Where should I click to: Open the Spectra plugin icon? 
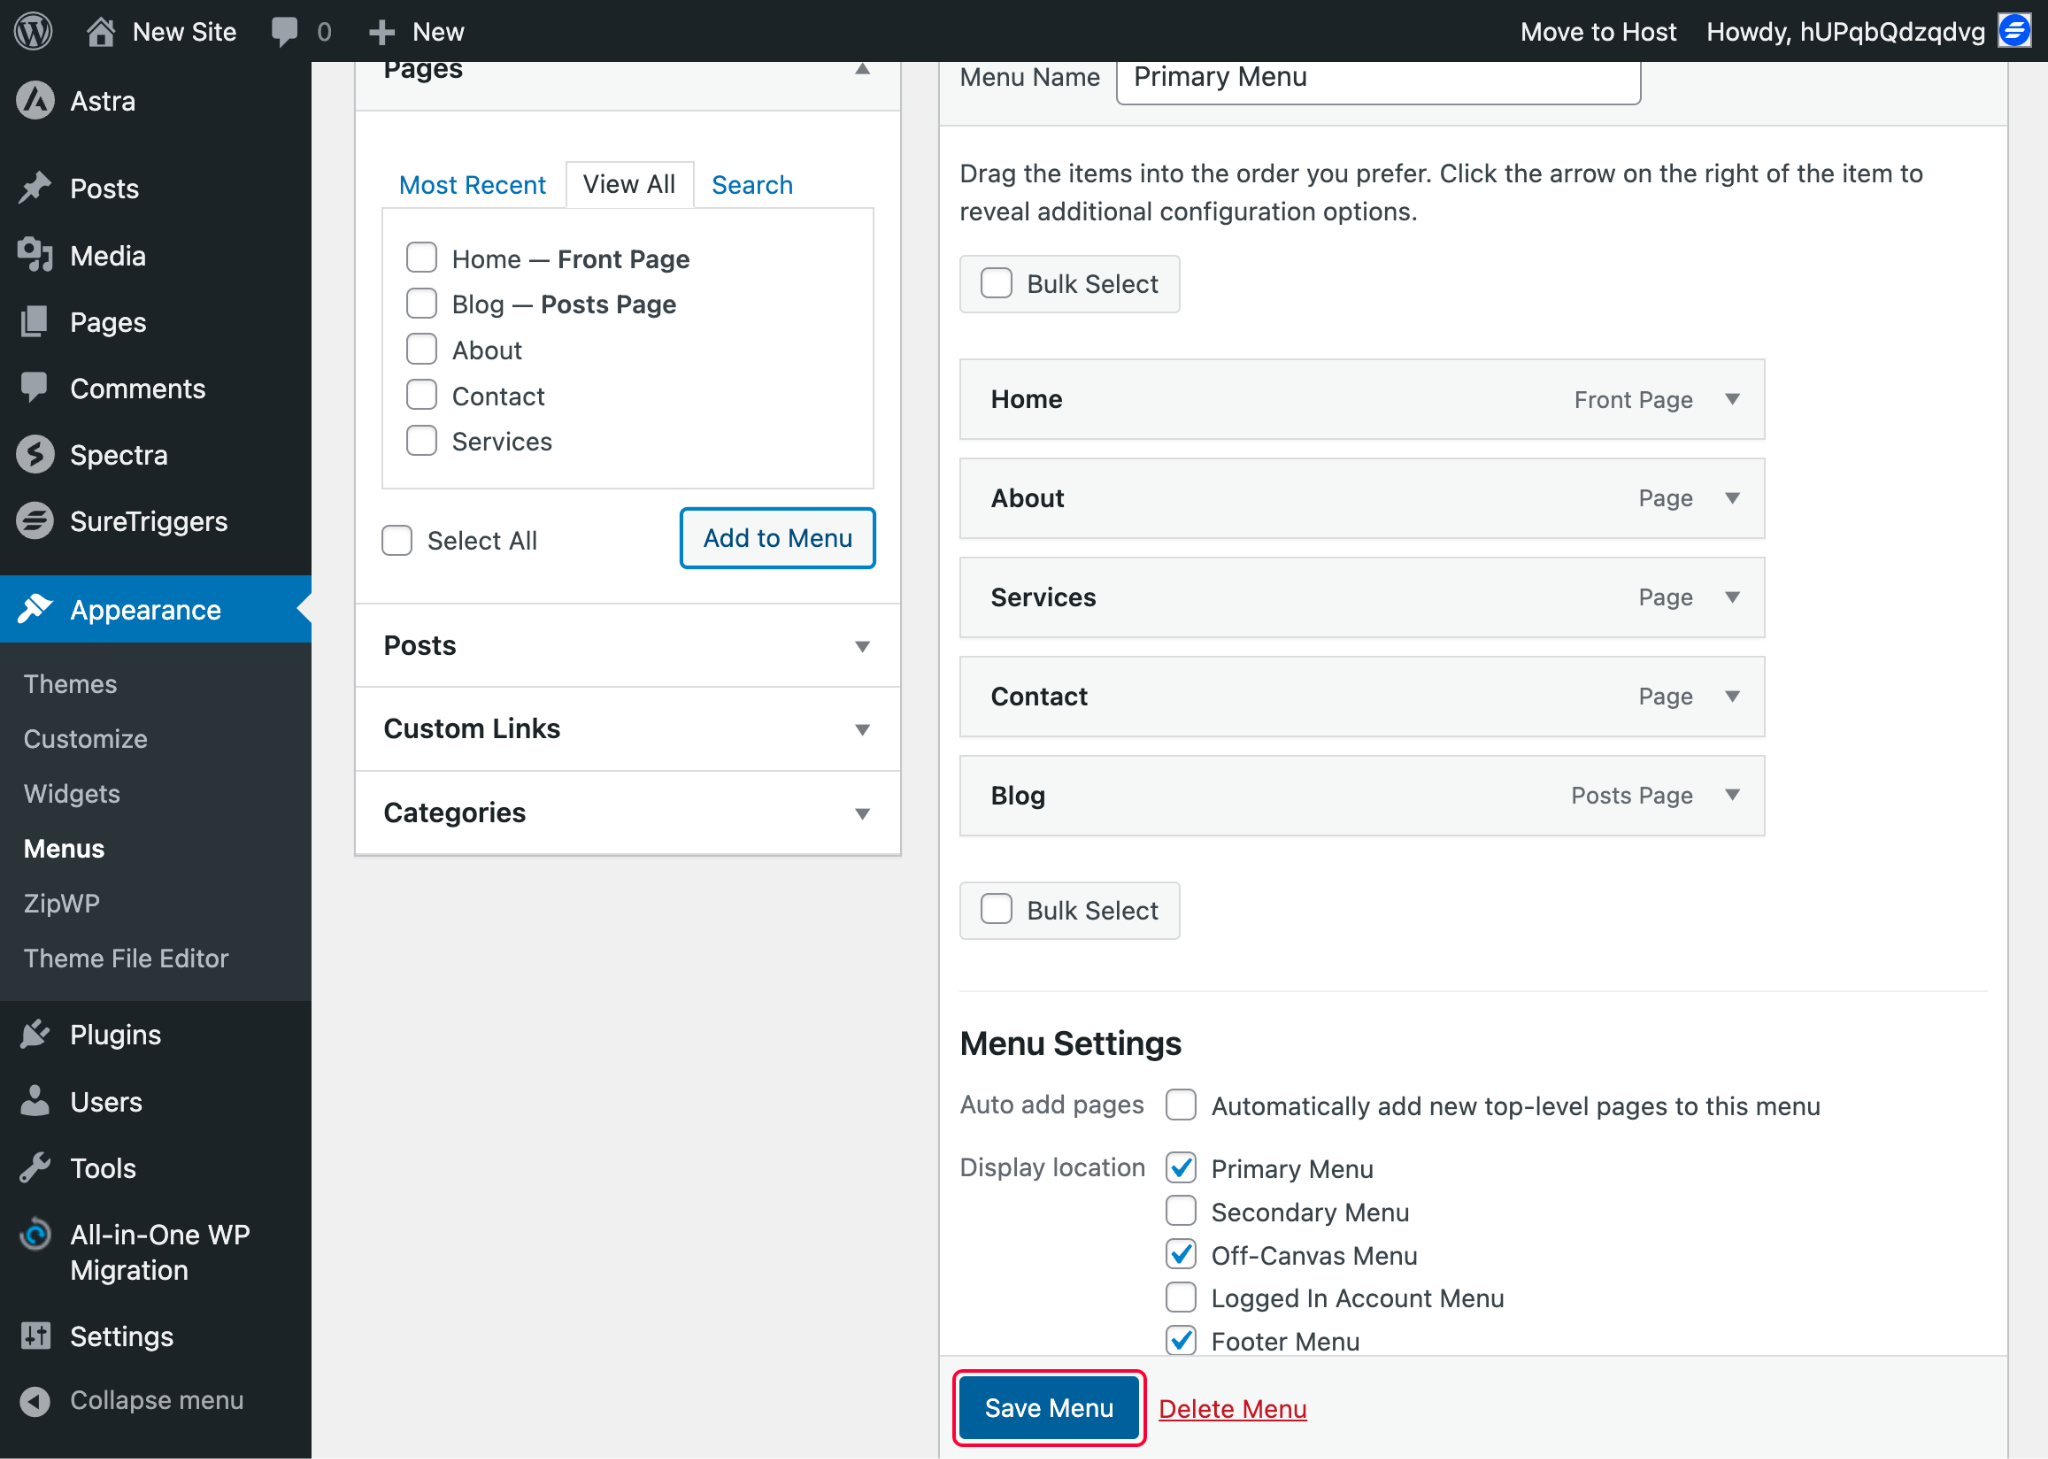[x=36, y=455]
